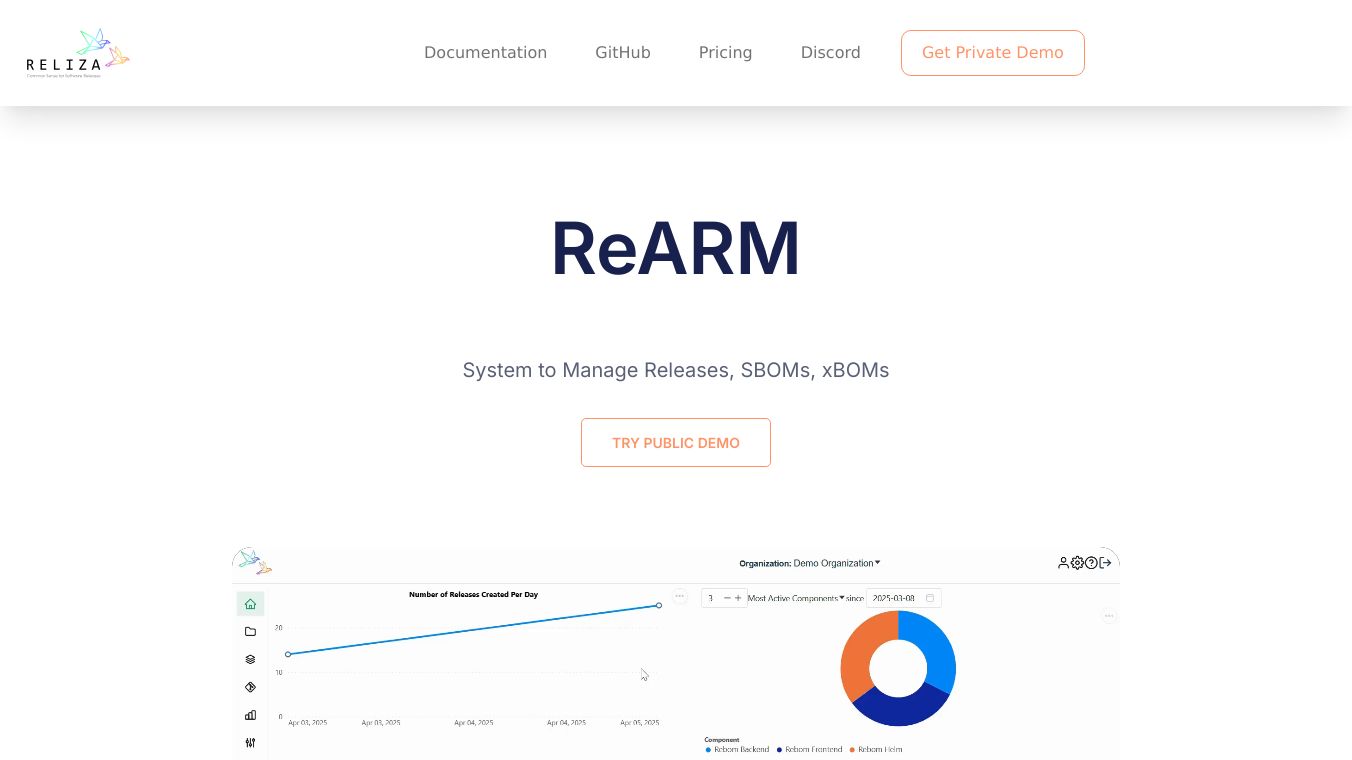Click the 'Component' legend heading
1352x760 pixels.
[722, 740]
